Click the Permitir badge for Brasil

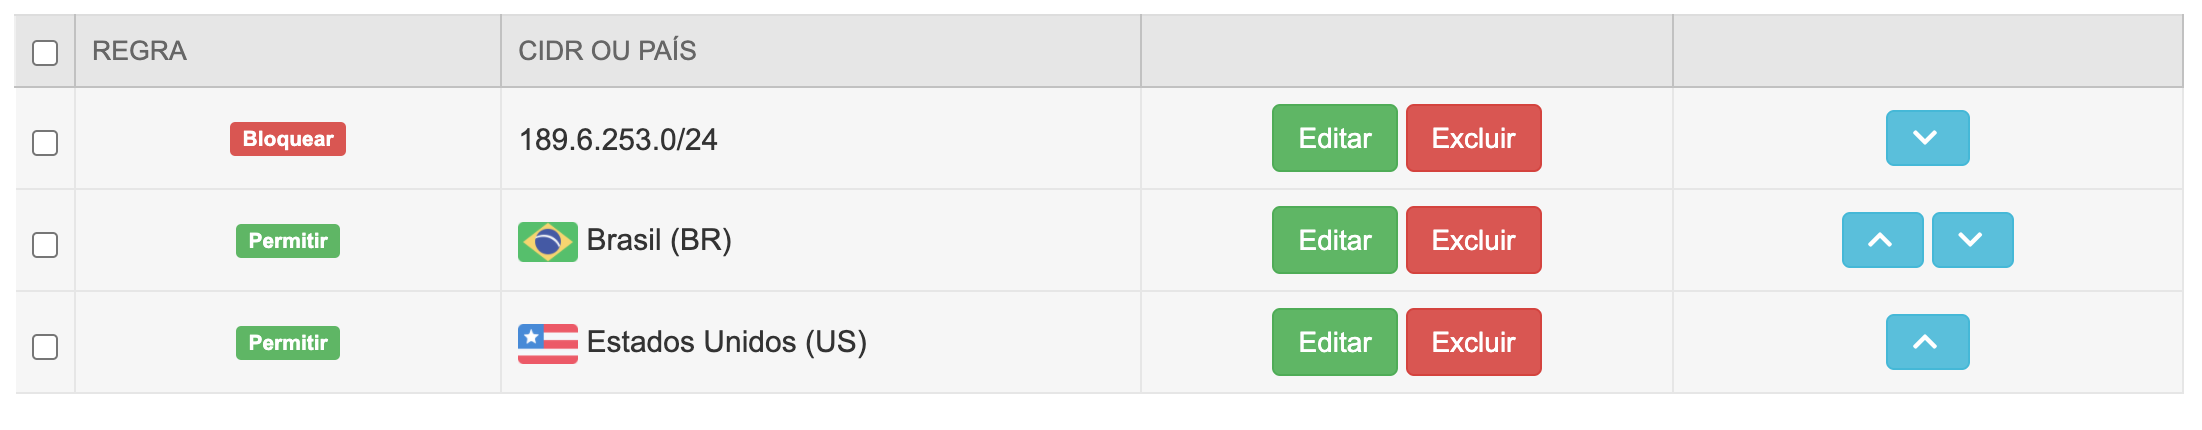click(288, 241)
